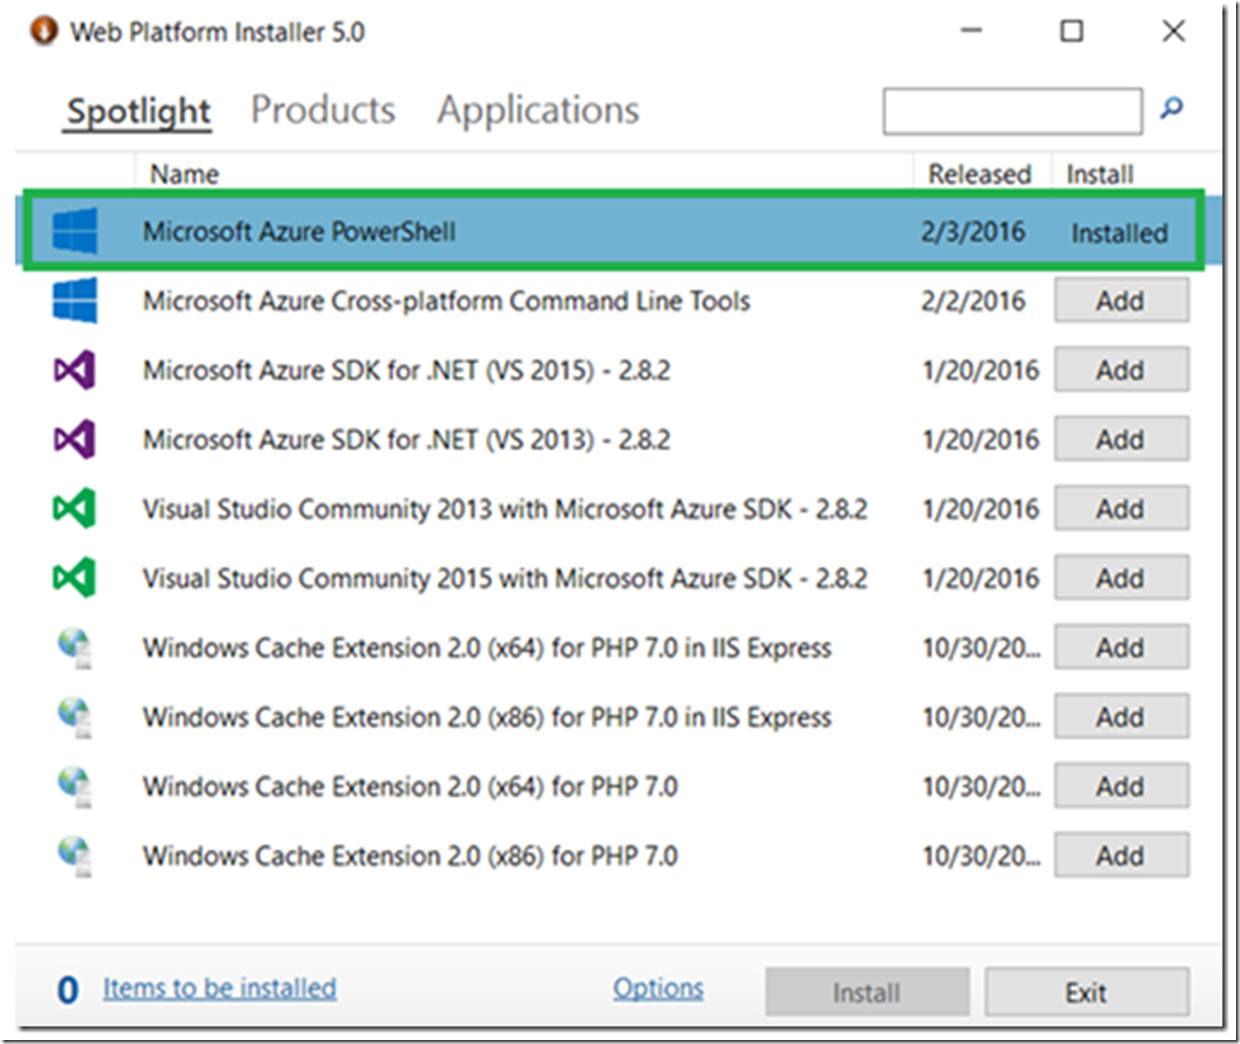Click the green icon for Visual Studio Community 2013

[75, 508]
